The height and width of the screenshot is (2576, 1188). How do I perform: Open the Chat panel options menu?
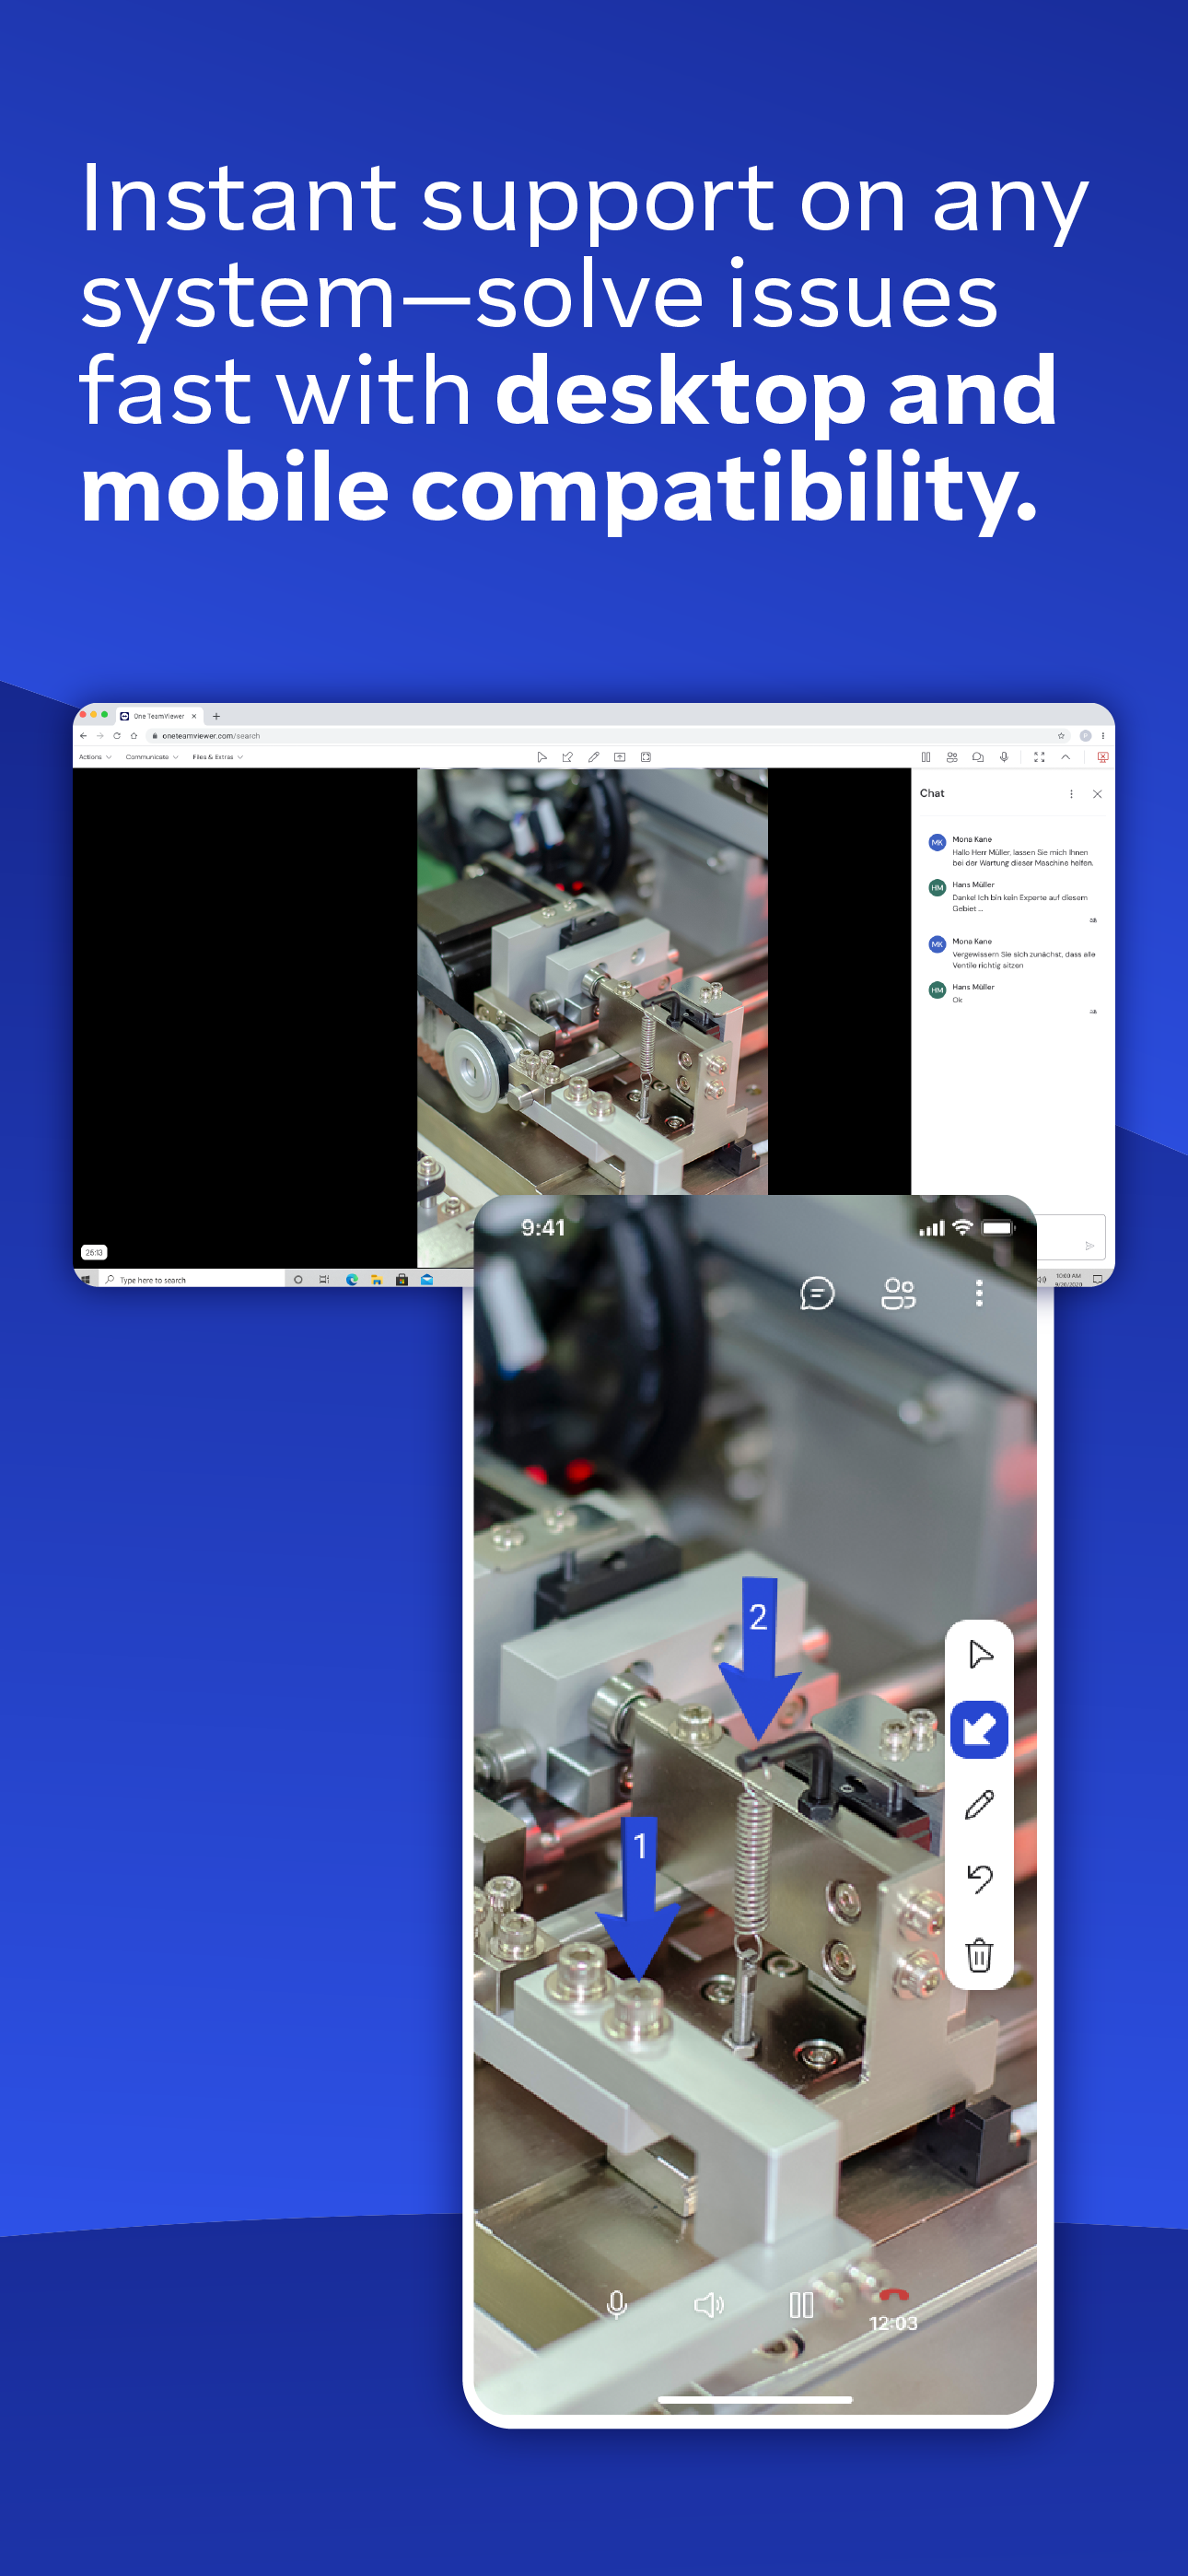click(1071, 794)
